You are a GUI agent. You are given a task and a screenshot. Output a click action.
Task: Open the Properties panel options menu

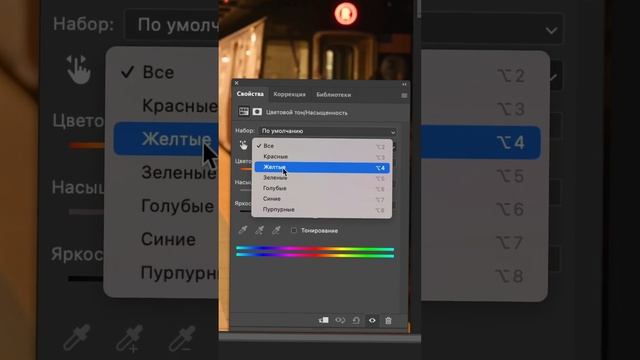(404, 95)
